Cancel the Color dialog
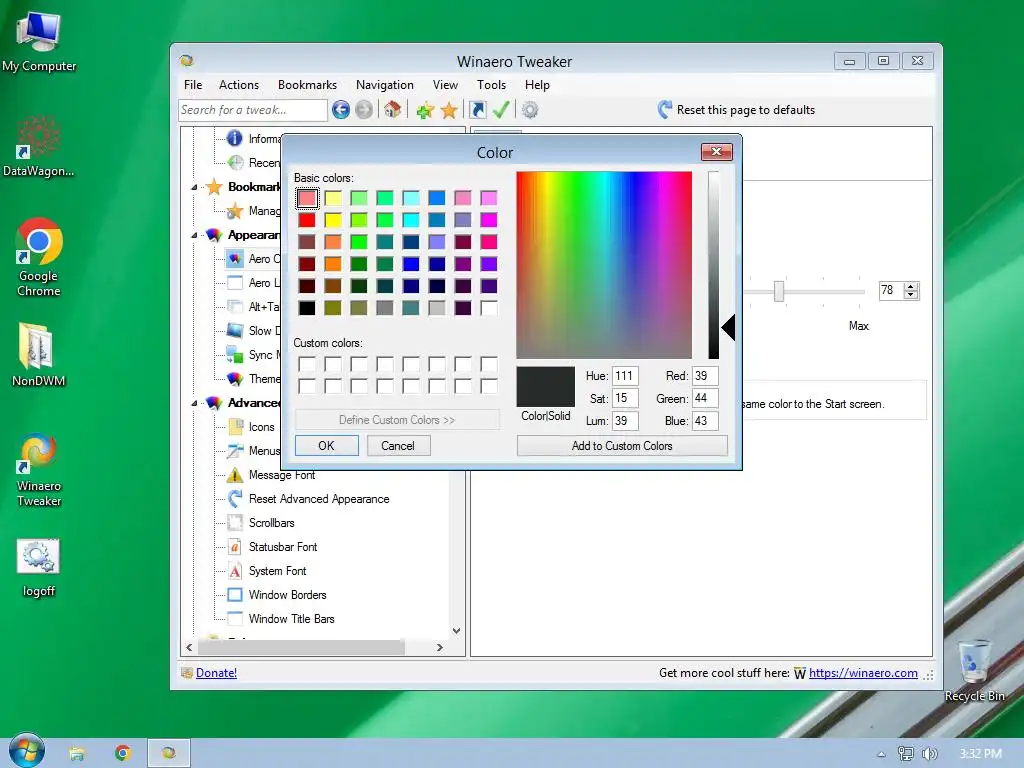 point(398,445)
